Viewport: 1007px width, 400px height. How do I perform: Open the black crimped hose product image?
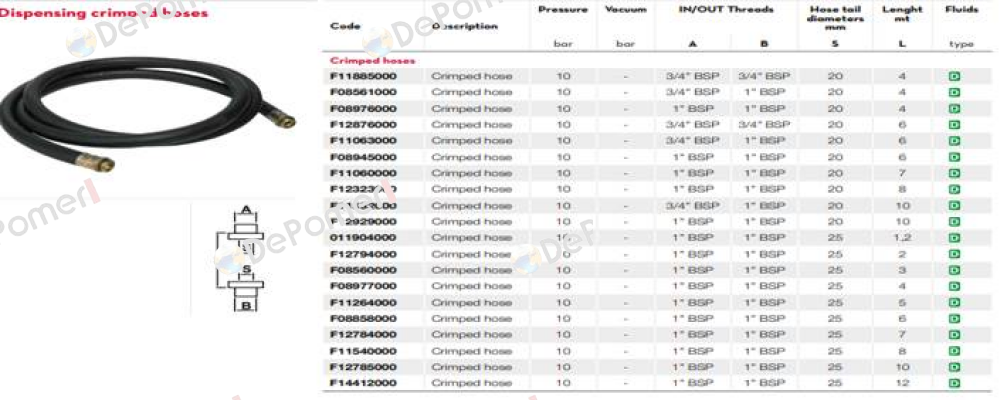tap(146, 114)
